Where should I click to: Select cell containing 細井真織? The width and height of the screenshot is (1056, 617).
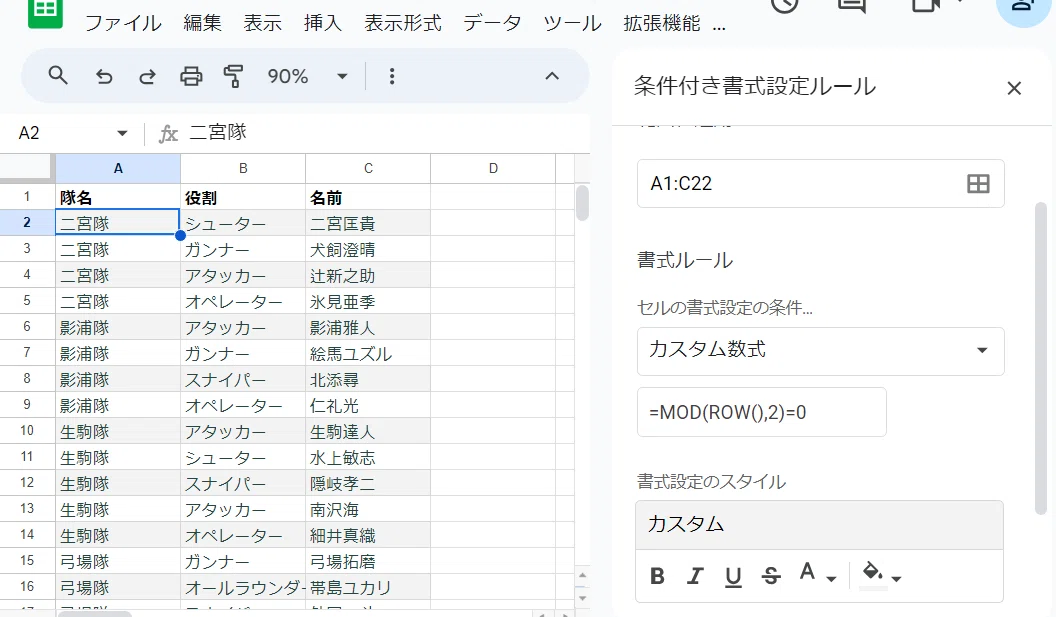pyautogui.click(x=368, y=535)
